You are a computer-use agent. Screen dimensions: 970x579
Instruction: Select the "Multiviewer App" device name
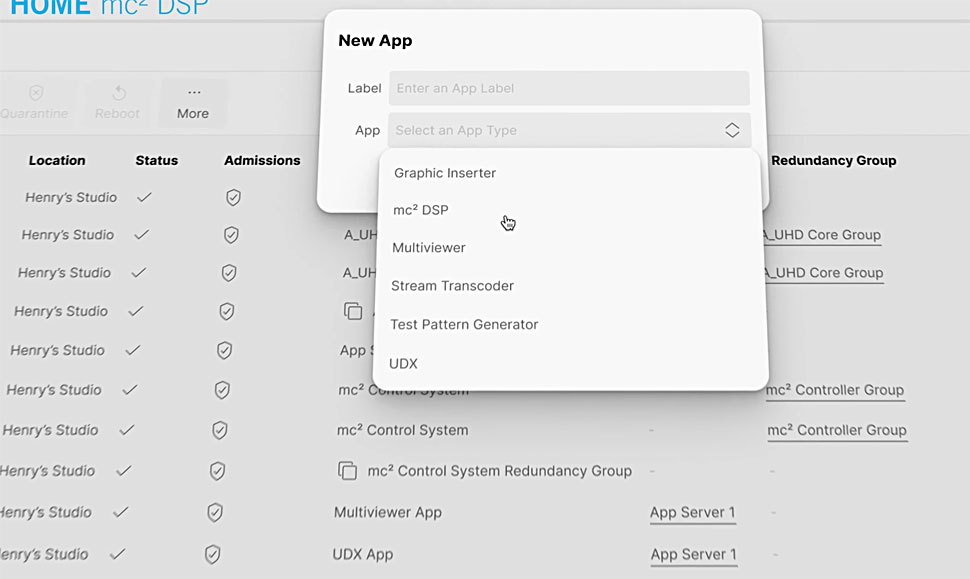[x=388, y=513]
